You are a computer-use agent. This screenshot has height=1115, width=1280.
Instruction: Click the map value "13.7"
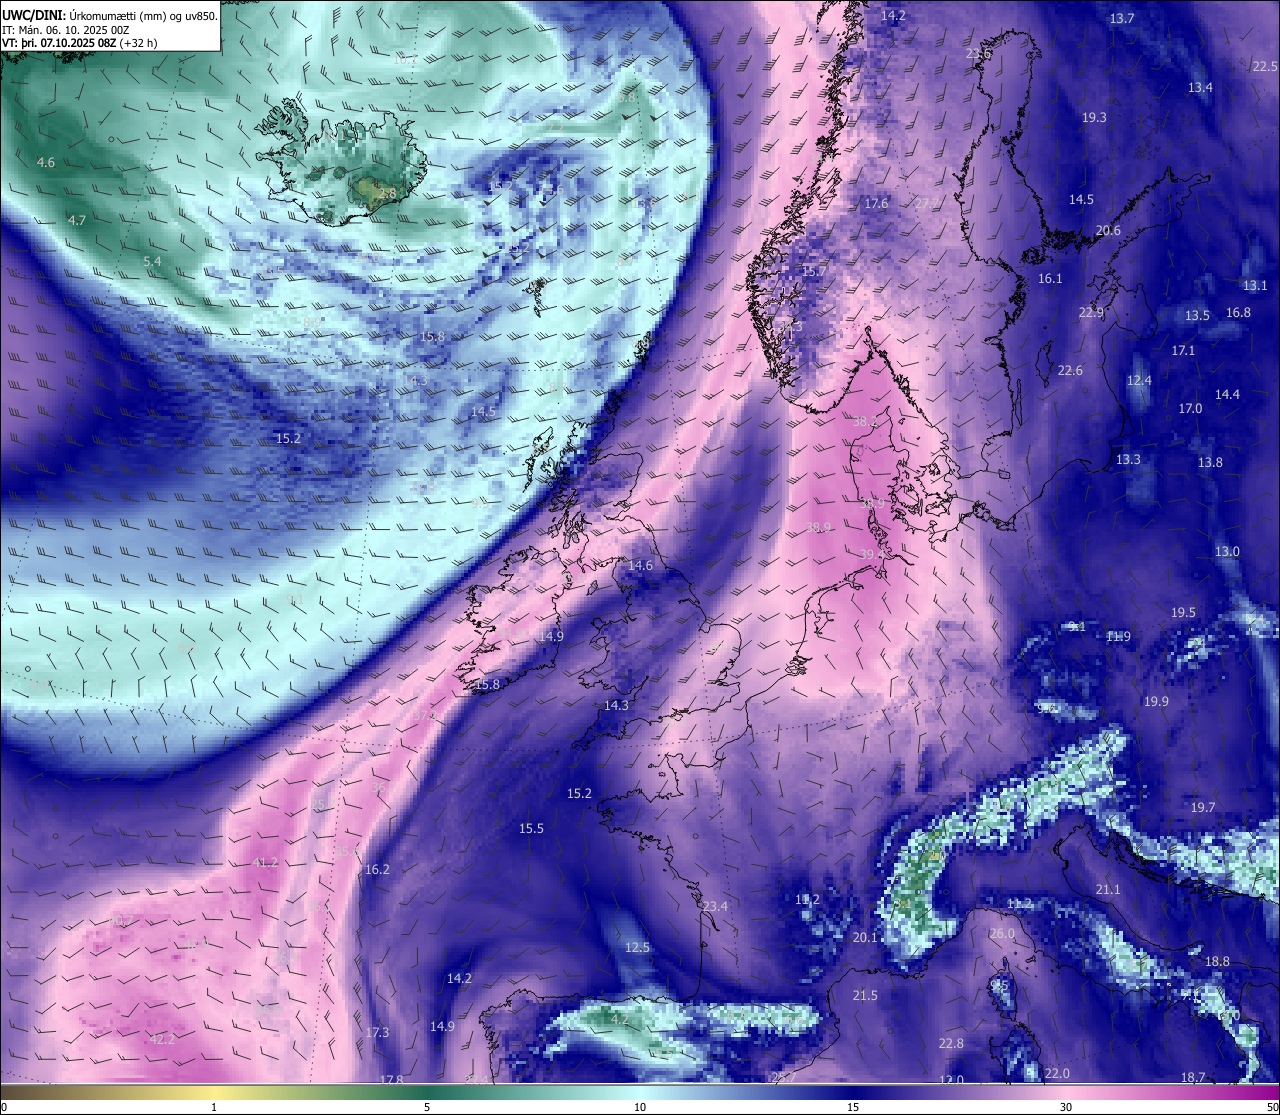click(x=1122, y=19)
